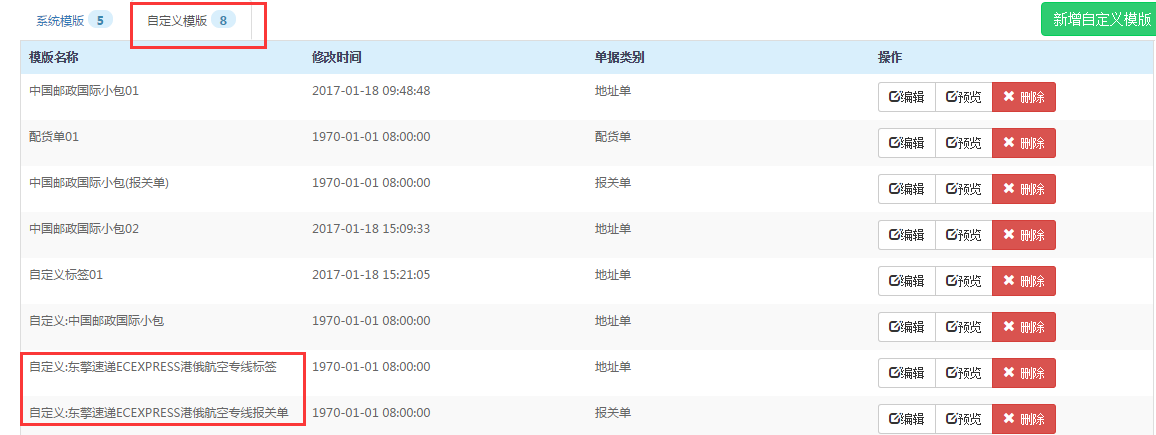Select the 自定义模版 tab

[176, 20]
